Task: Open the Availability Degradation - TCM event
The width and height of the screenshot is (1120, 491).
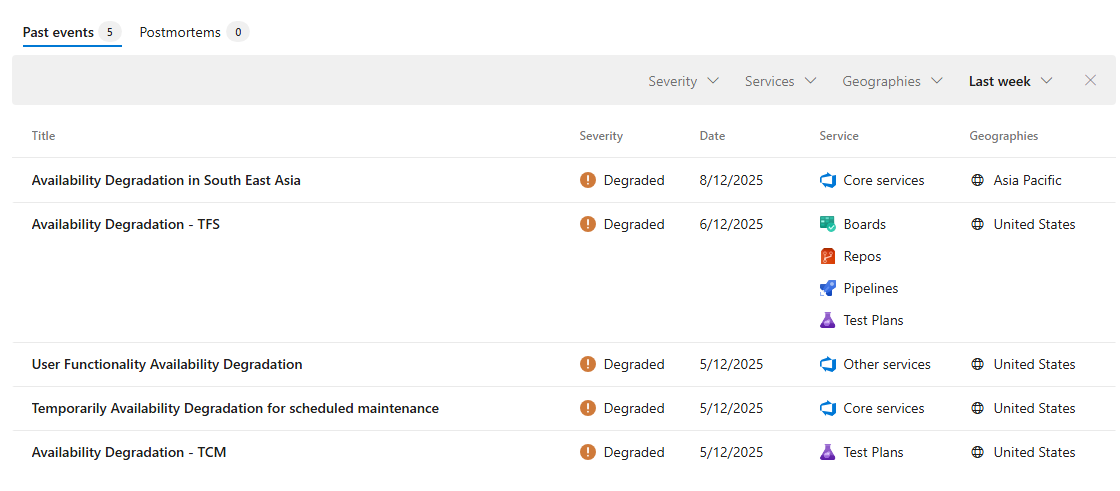Action: click(x=129, y=453)
